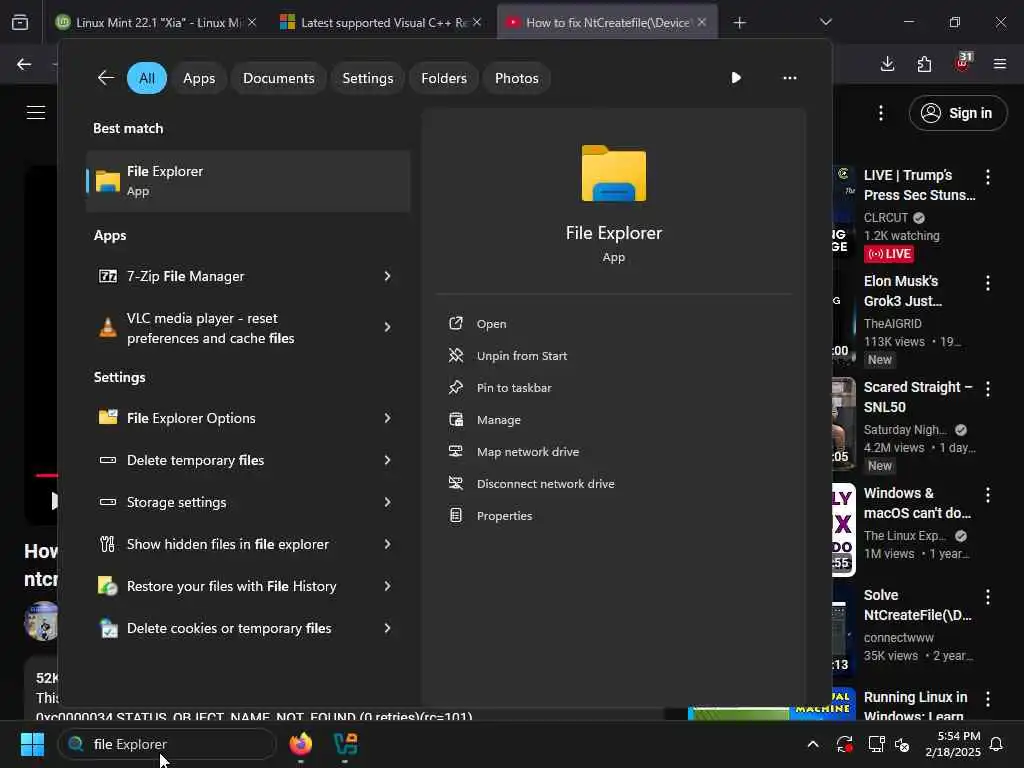Switch to the Linux Mint 22.1 tab
The image size is (1024, 768).
(155, 22)
